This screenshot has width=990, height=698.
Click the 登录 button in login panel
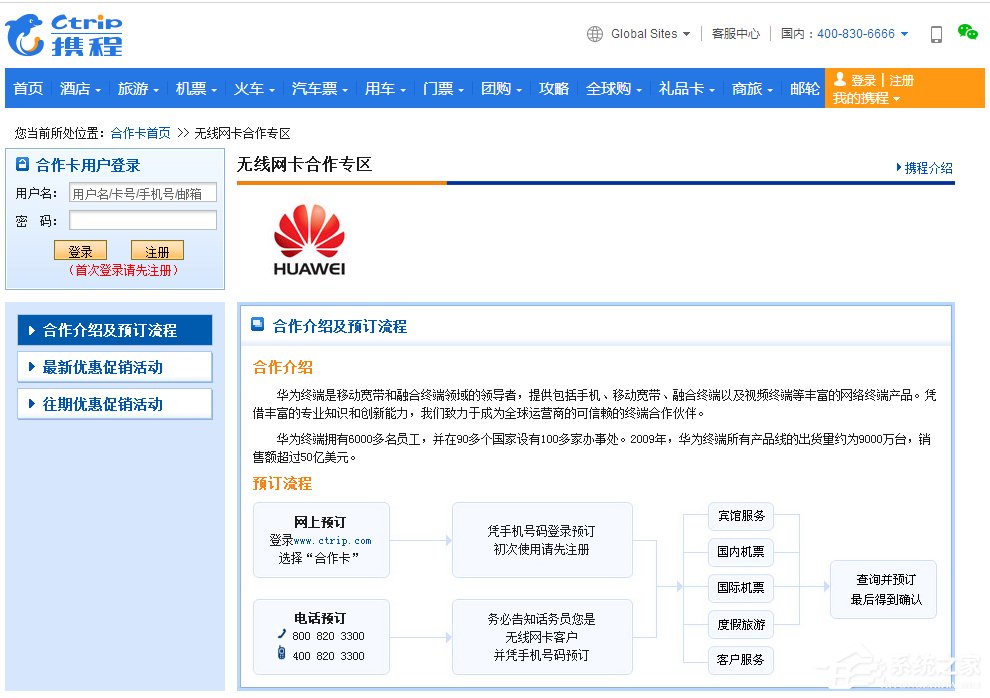pos(80,251)
